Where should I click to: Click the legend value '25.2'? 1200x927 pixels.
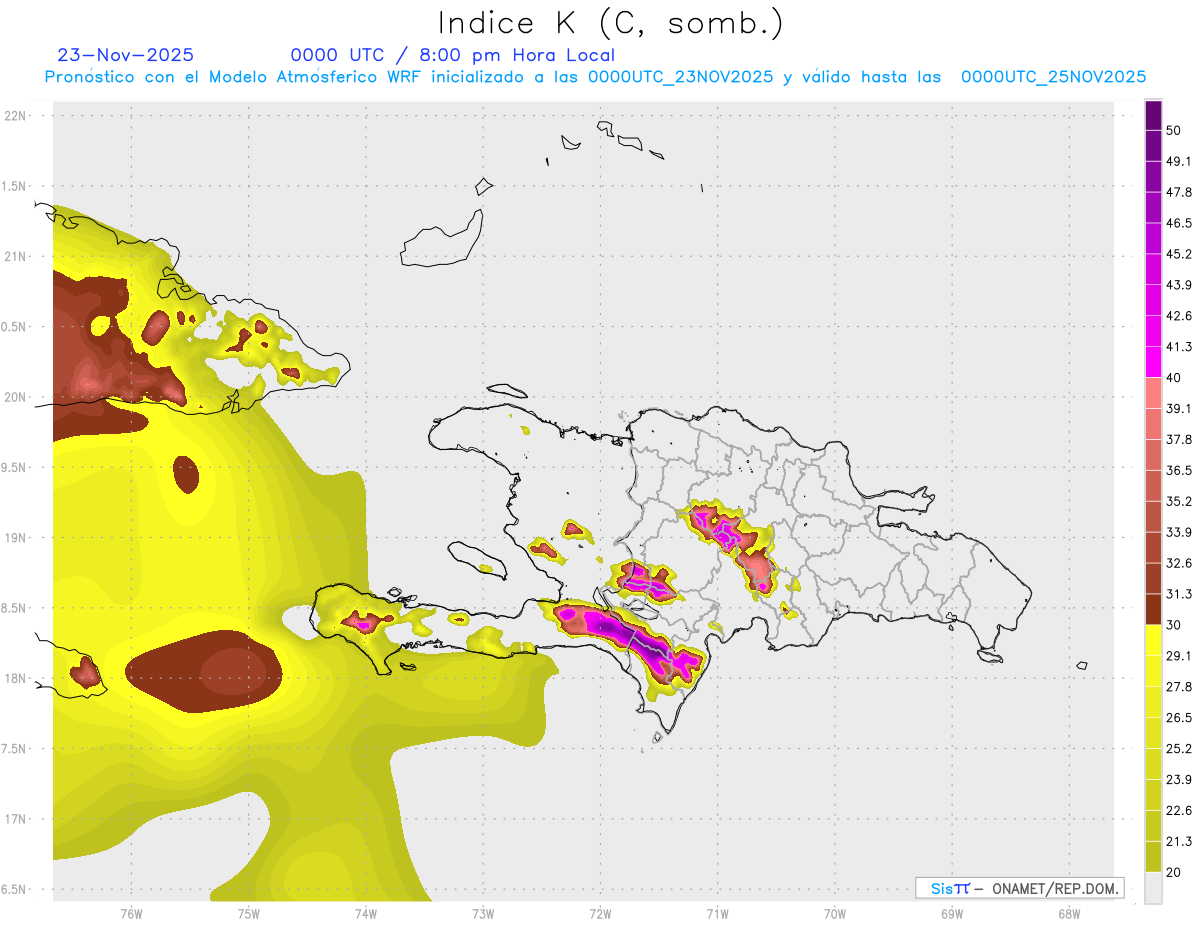1179,749
